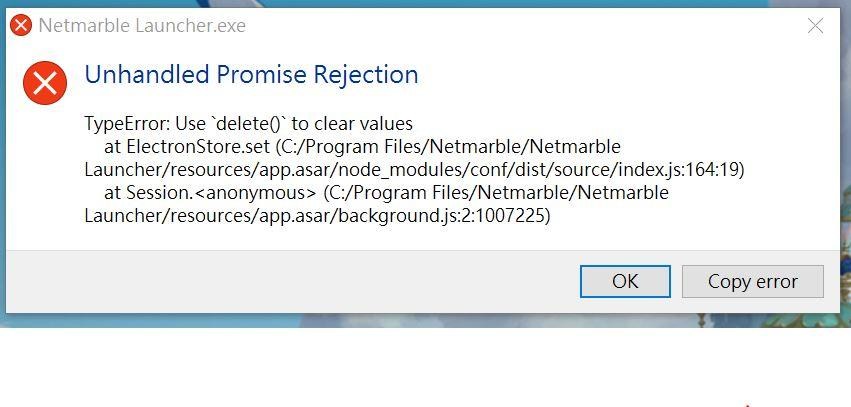Viewport: 851px width, 407px height.
Task: Click the small red error icon in title bar
Action: click(x=21, y=26)
